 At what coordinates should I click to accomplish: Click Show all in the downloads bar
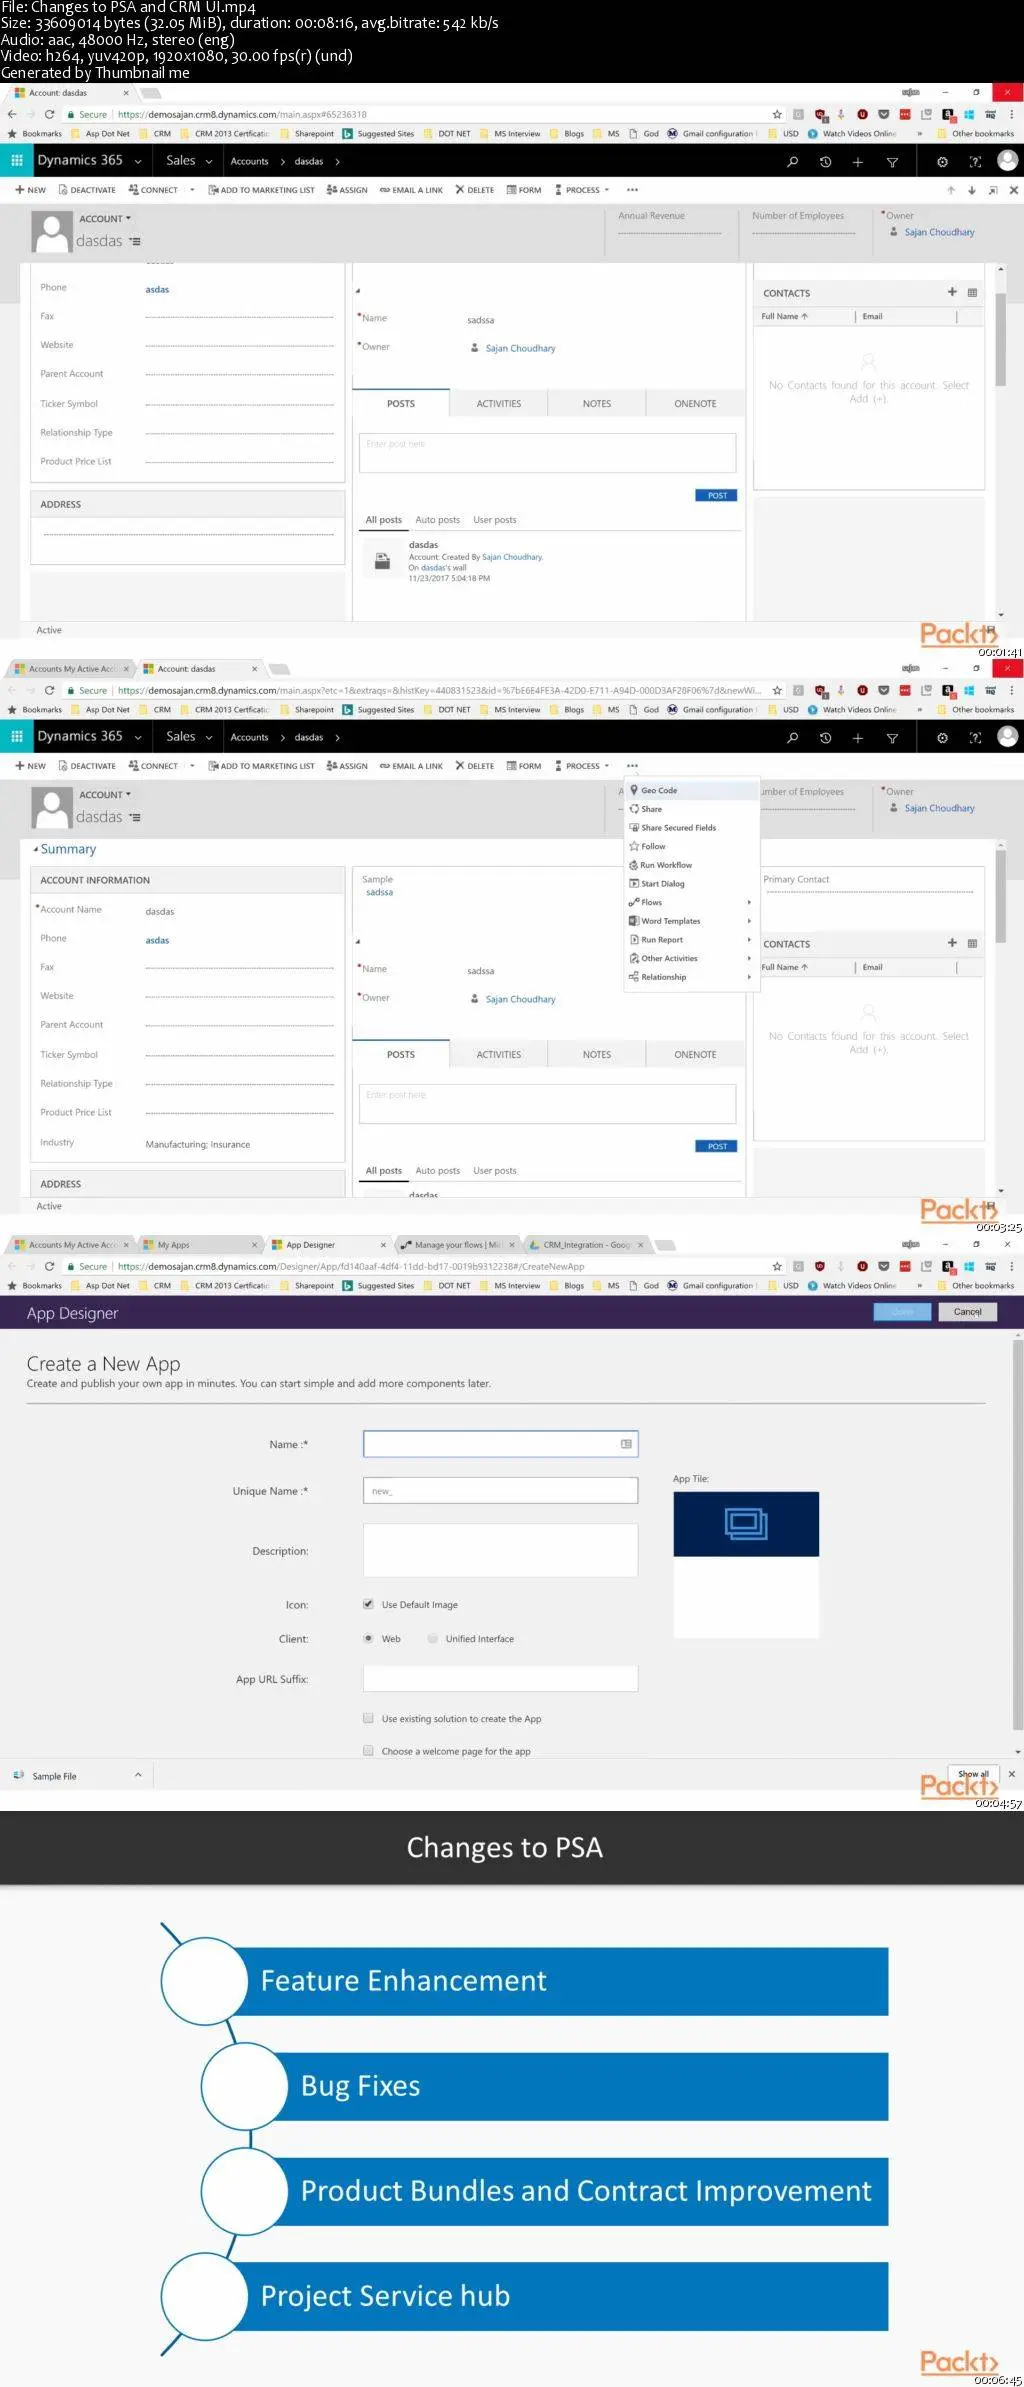[973, 1774]
